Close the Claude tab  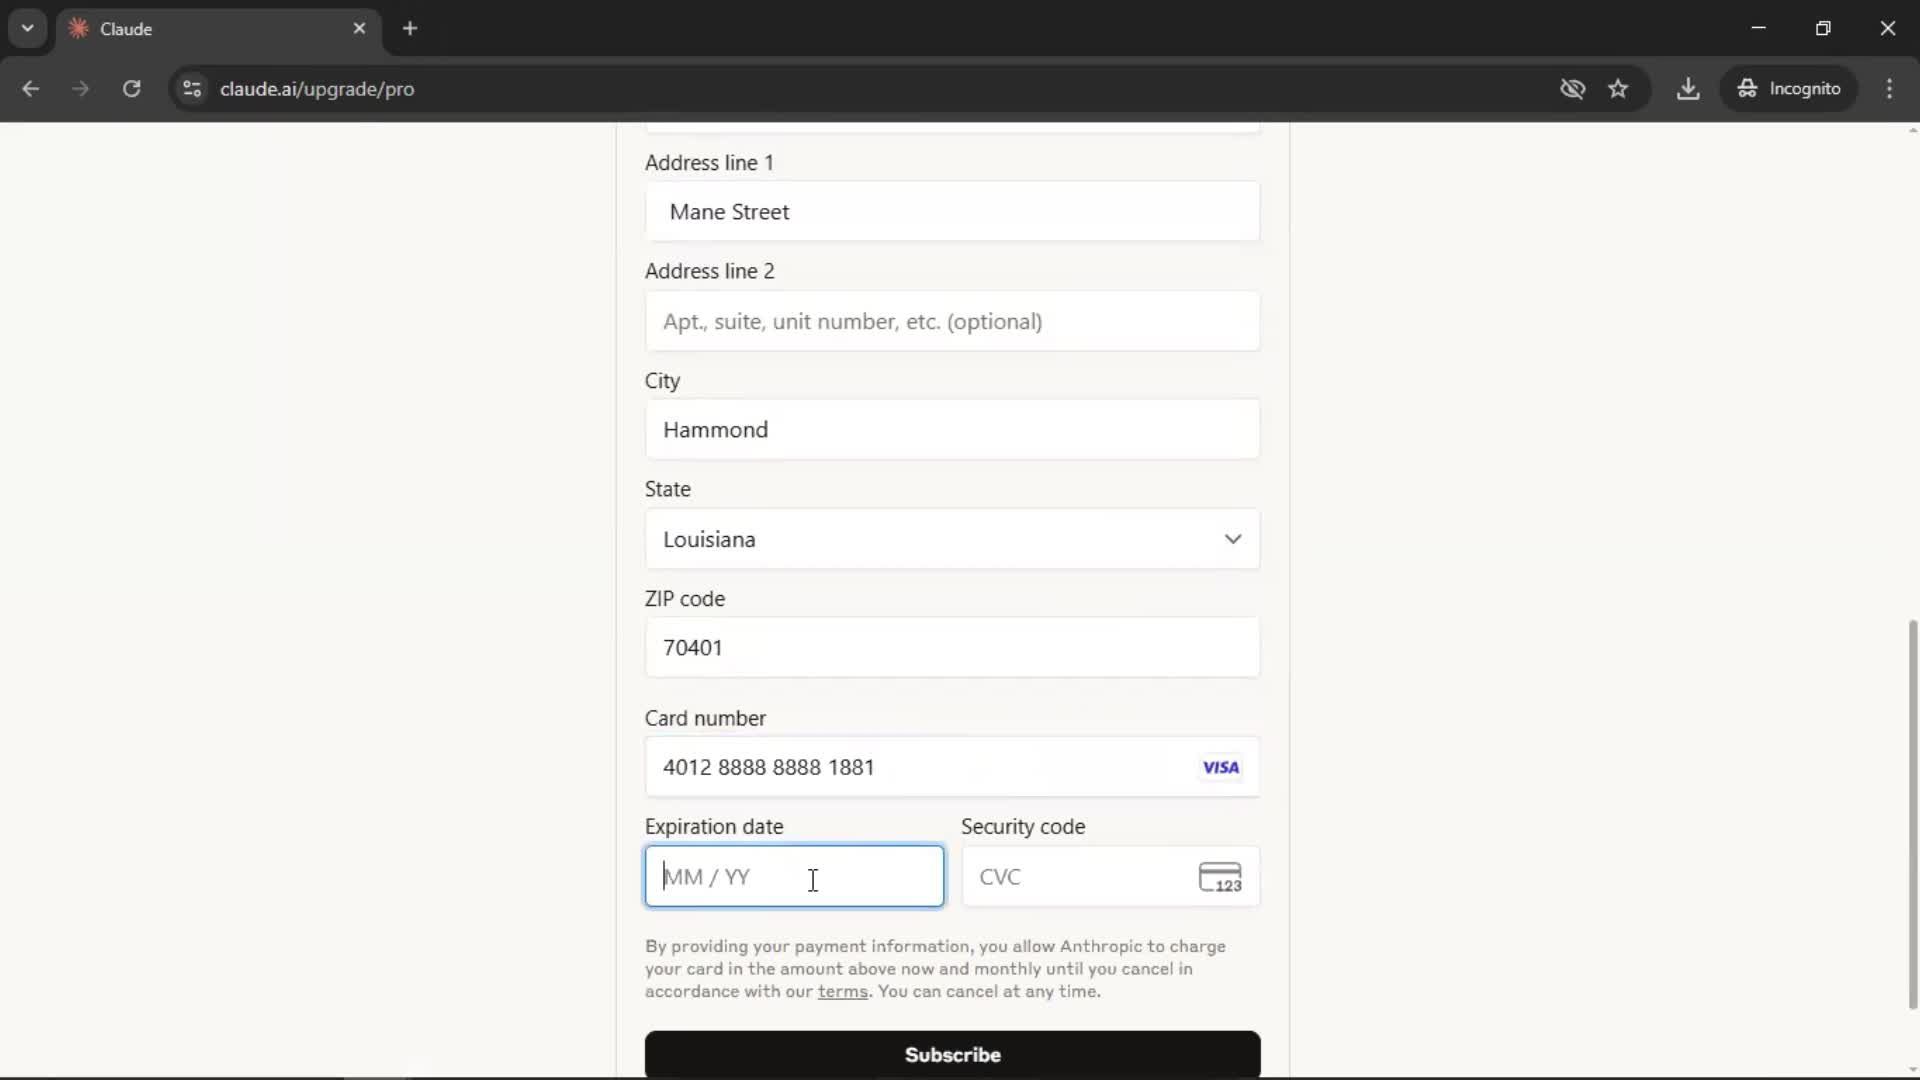(x=359, y=28)
